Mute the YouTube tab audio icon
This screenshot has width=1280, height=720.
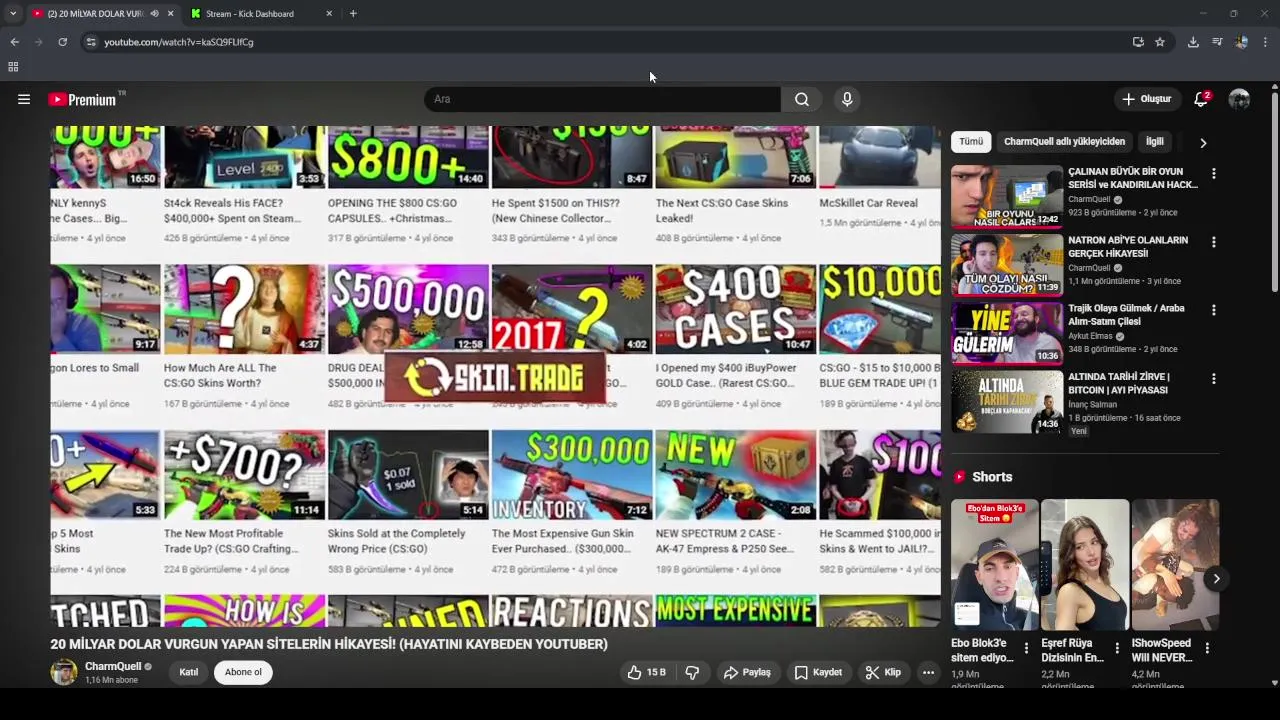click(154, 14)
